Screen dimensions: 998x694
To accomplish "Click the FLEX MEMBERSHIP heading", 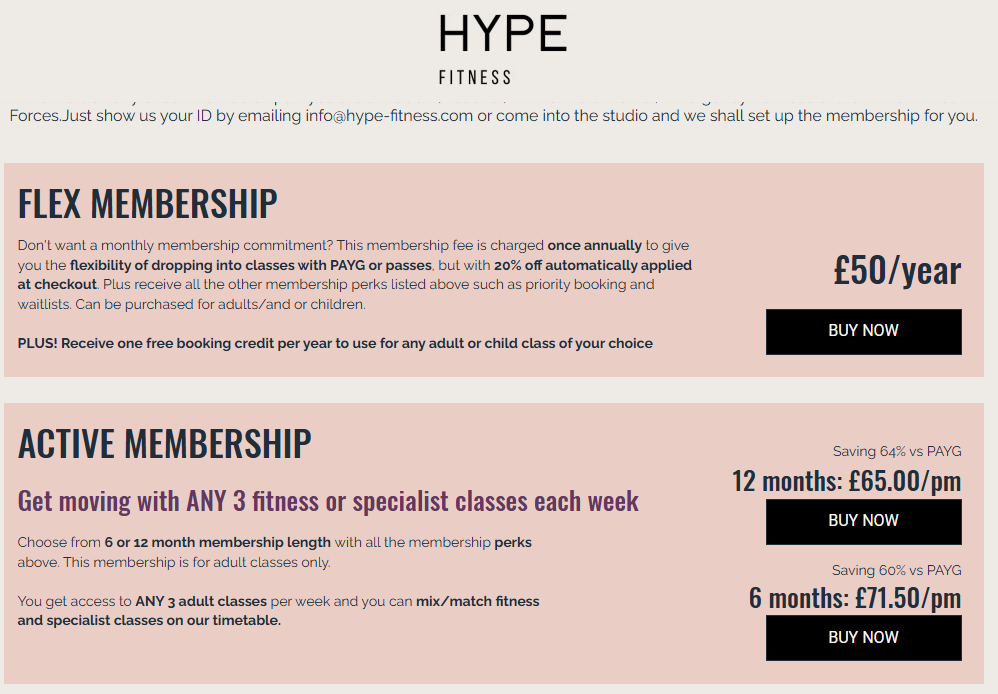I will coord(148,204).
